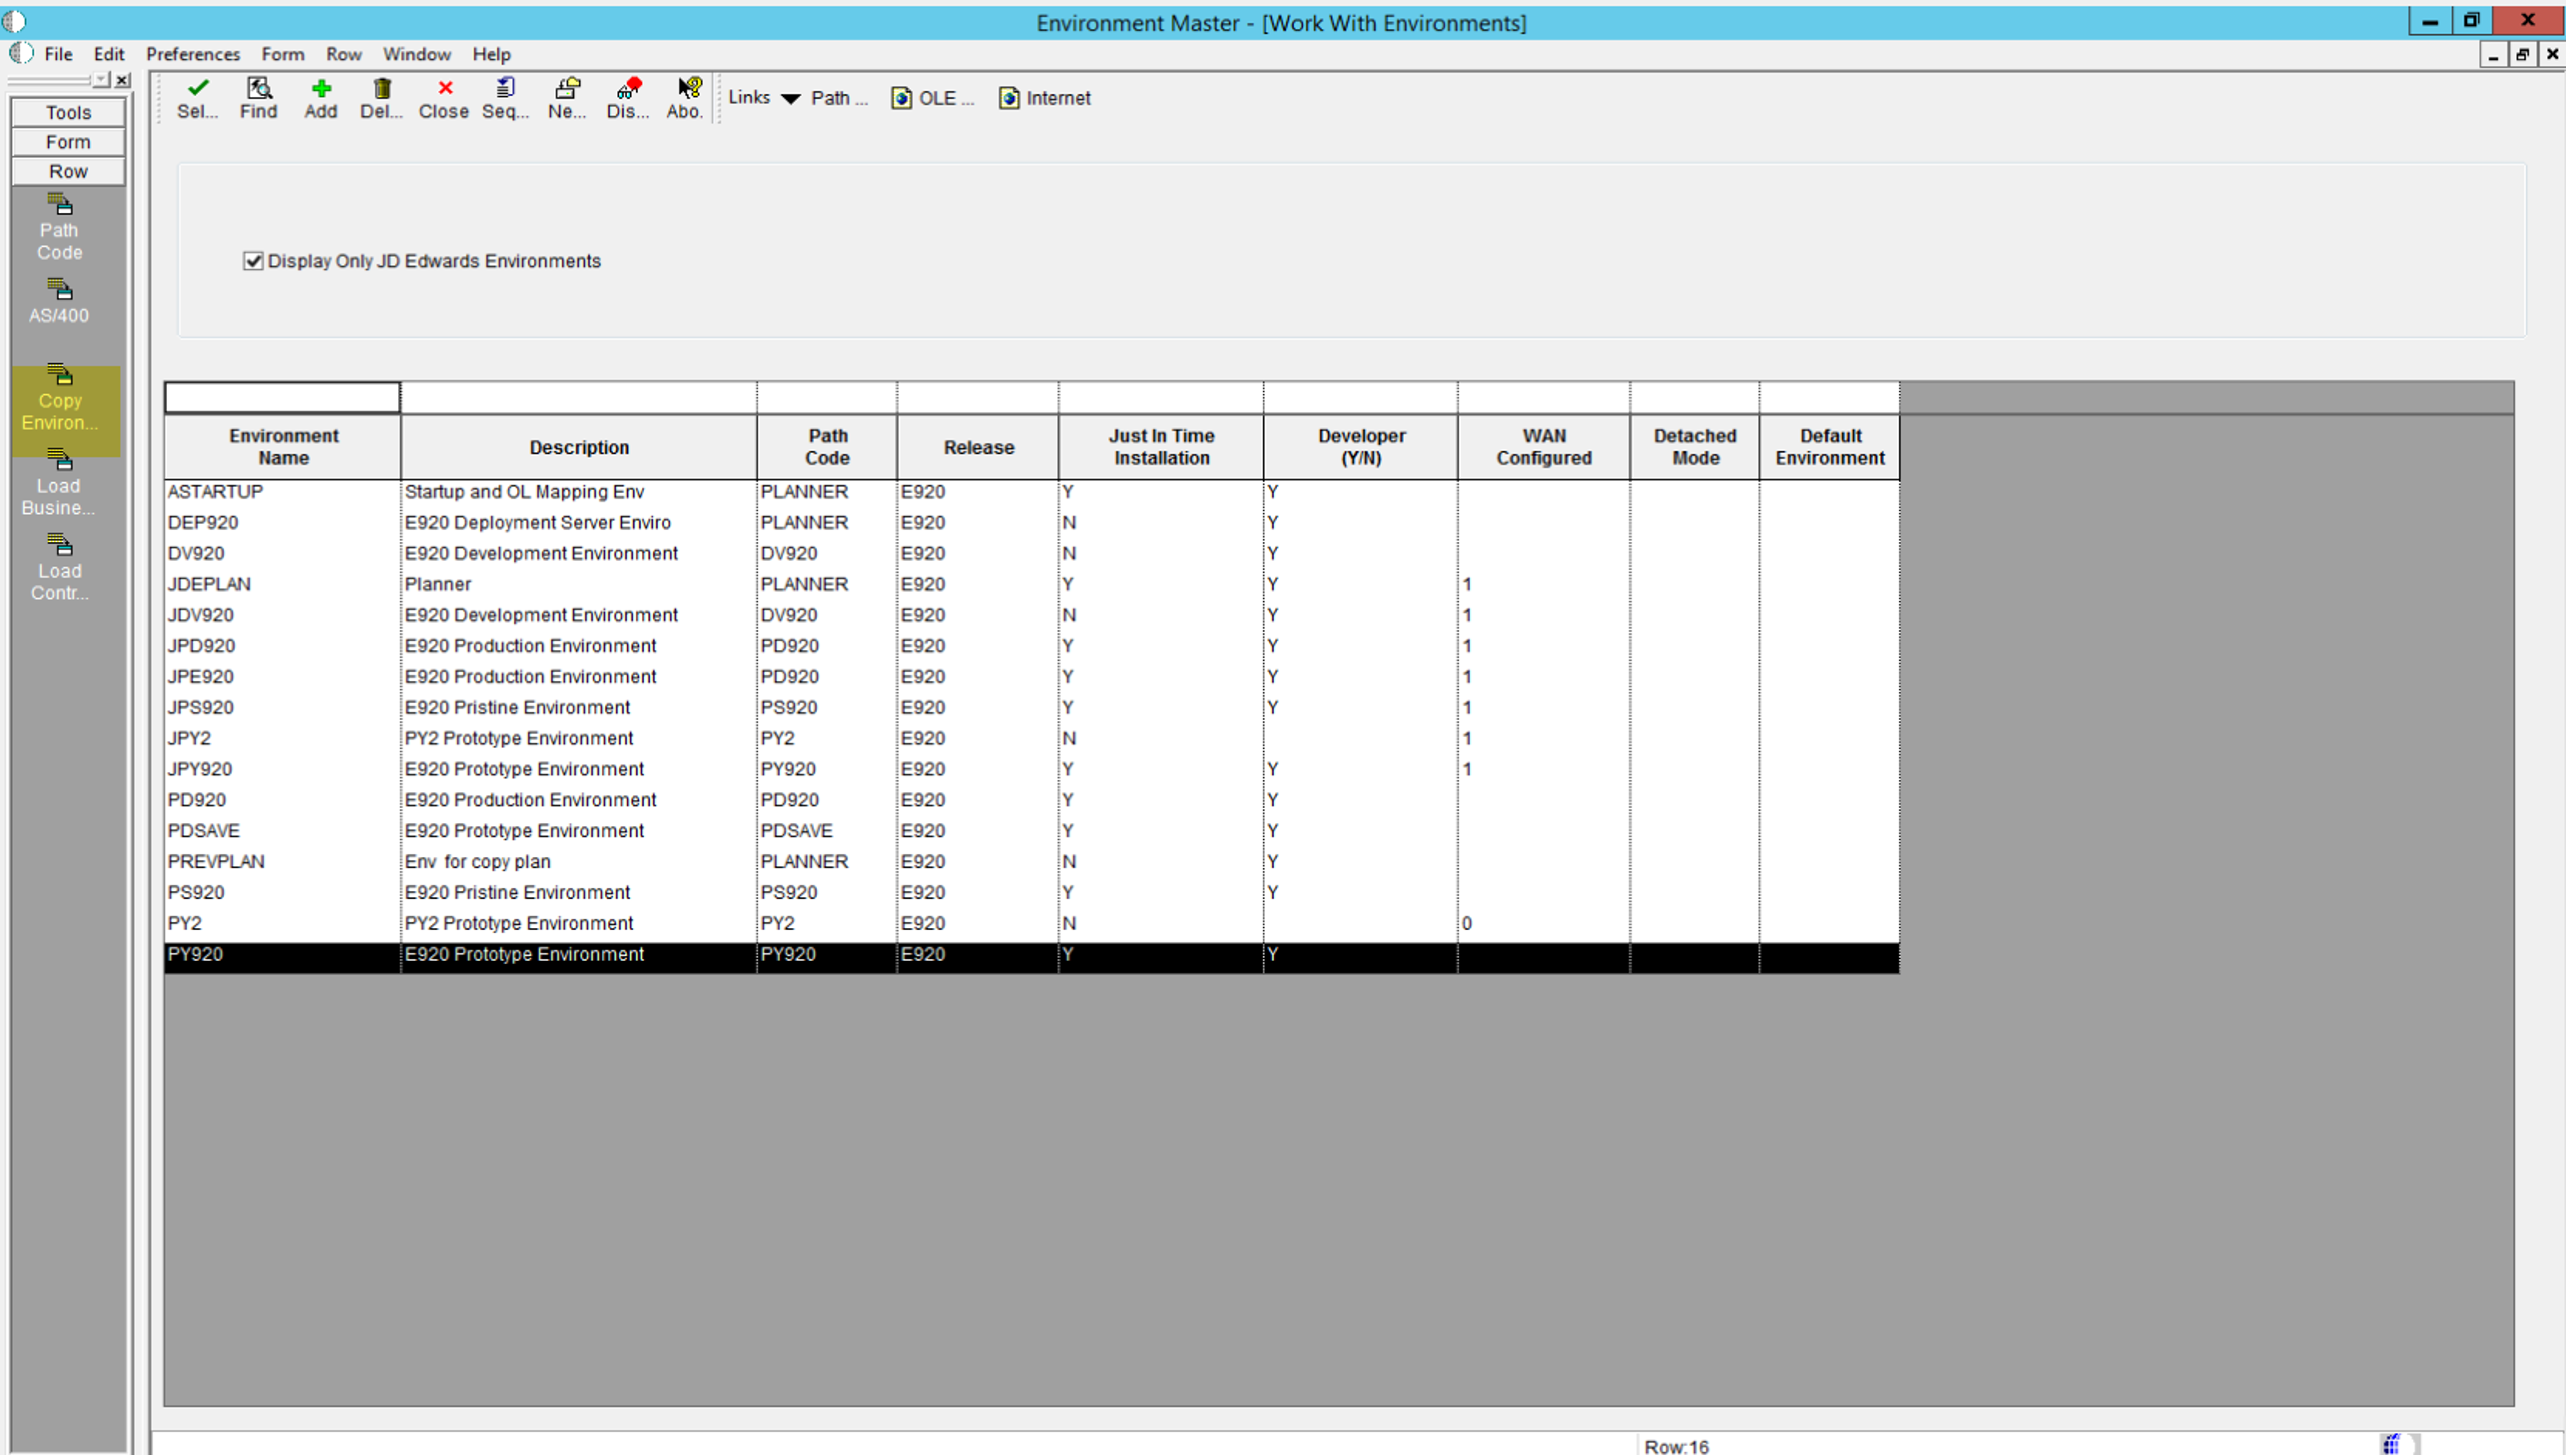Open the AS/400 row exit
2566x1455 pixels.
pyautogui.click(x=59, y=301)
